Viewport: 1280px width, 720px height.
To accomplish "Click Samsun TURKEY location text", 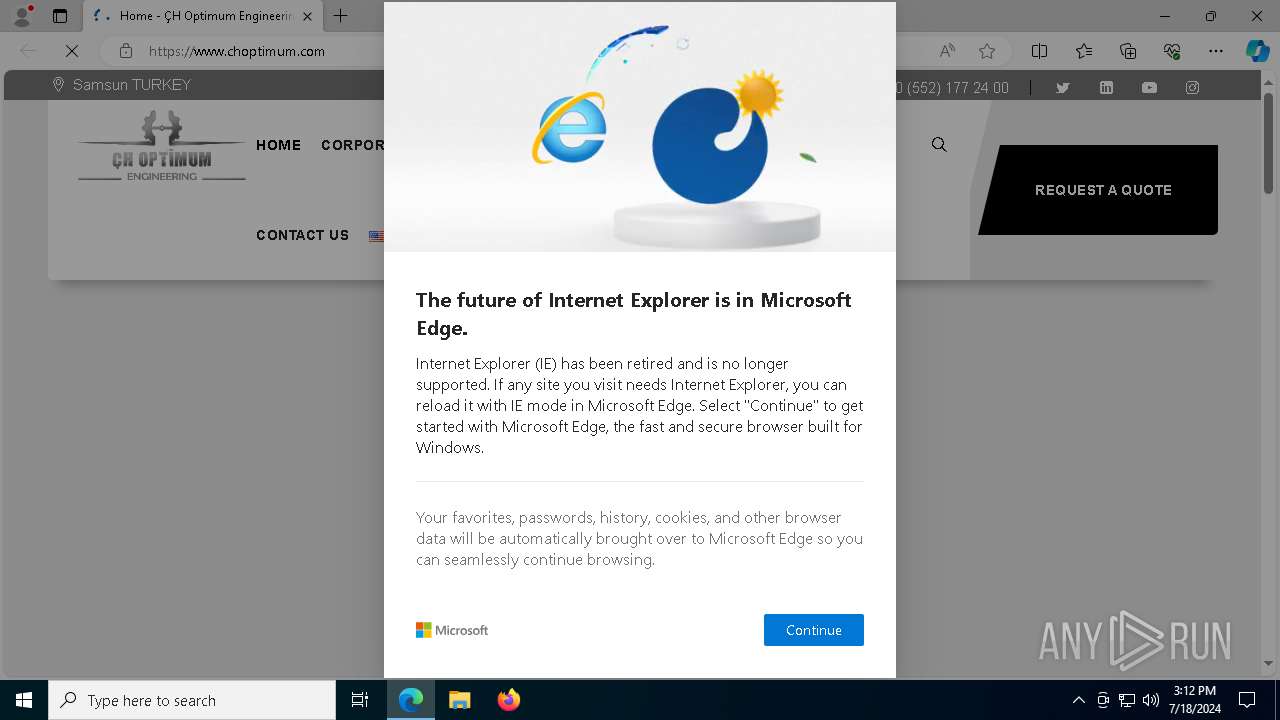I will [131, 85].
